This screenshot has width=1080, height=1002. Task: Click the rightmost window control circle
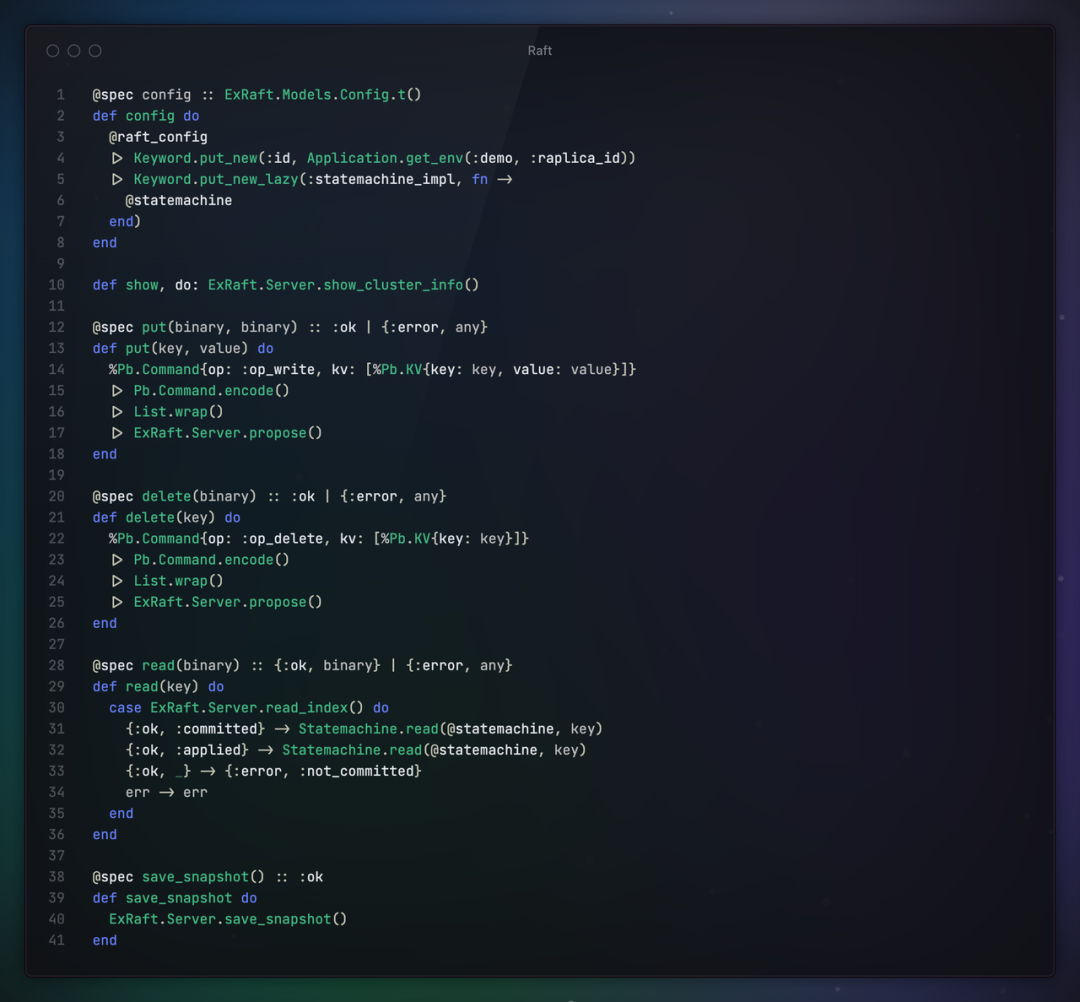(95, 51)
